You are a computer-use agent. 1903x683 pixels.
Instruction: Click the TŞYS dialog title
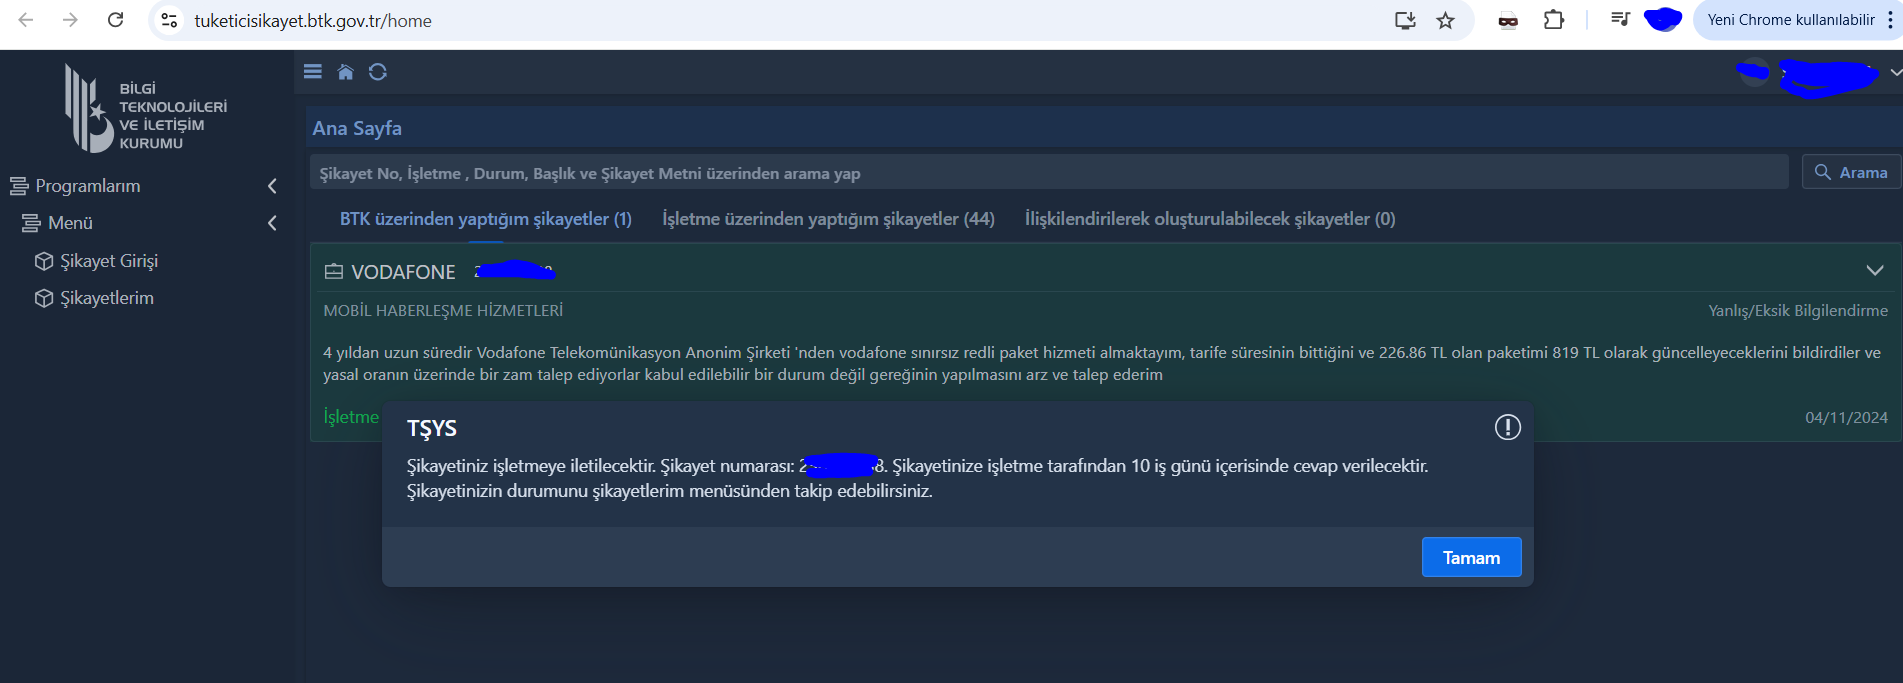(x=432, y=428)
